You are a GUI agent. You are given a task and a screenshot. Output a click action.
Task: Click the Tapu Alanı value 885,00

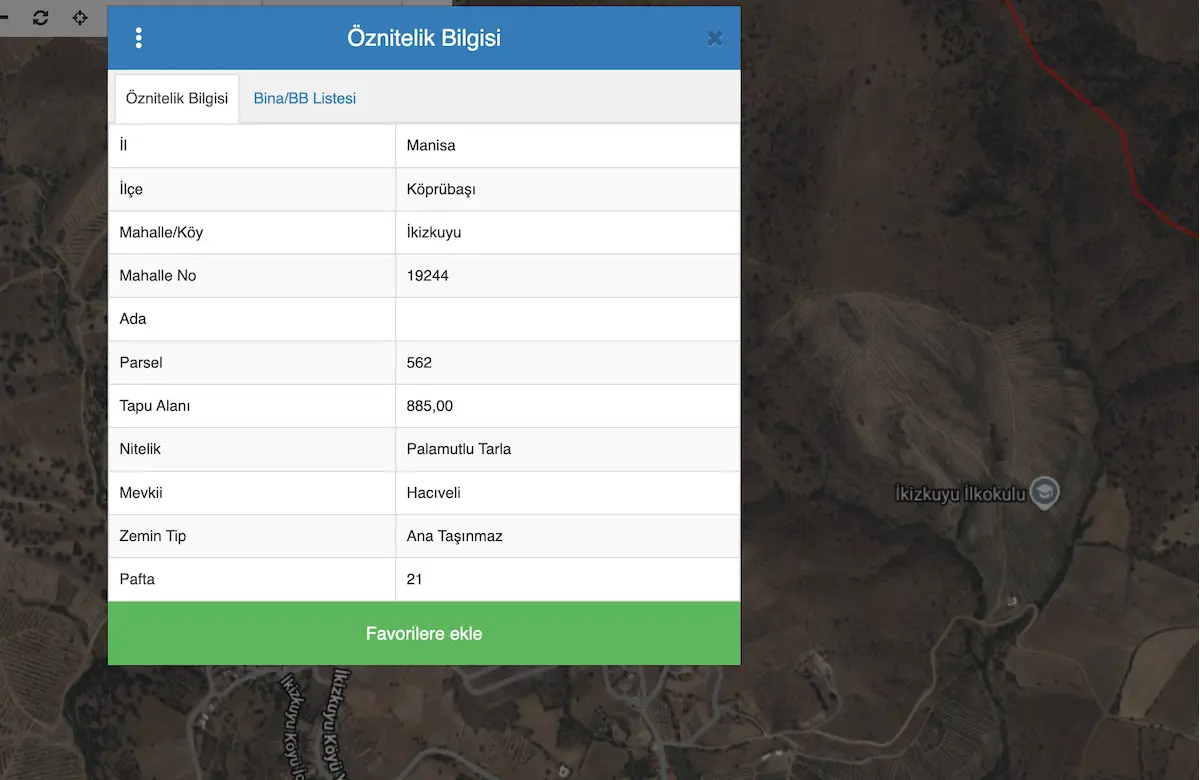[430, 406]
